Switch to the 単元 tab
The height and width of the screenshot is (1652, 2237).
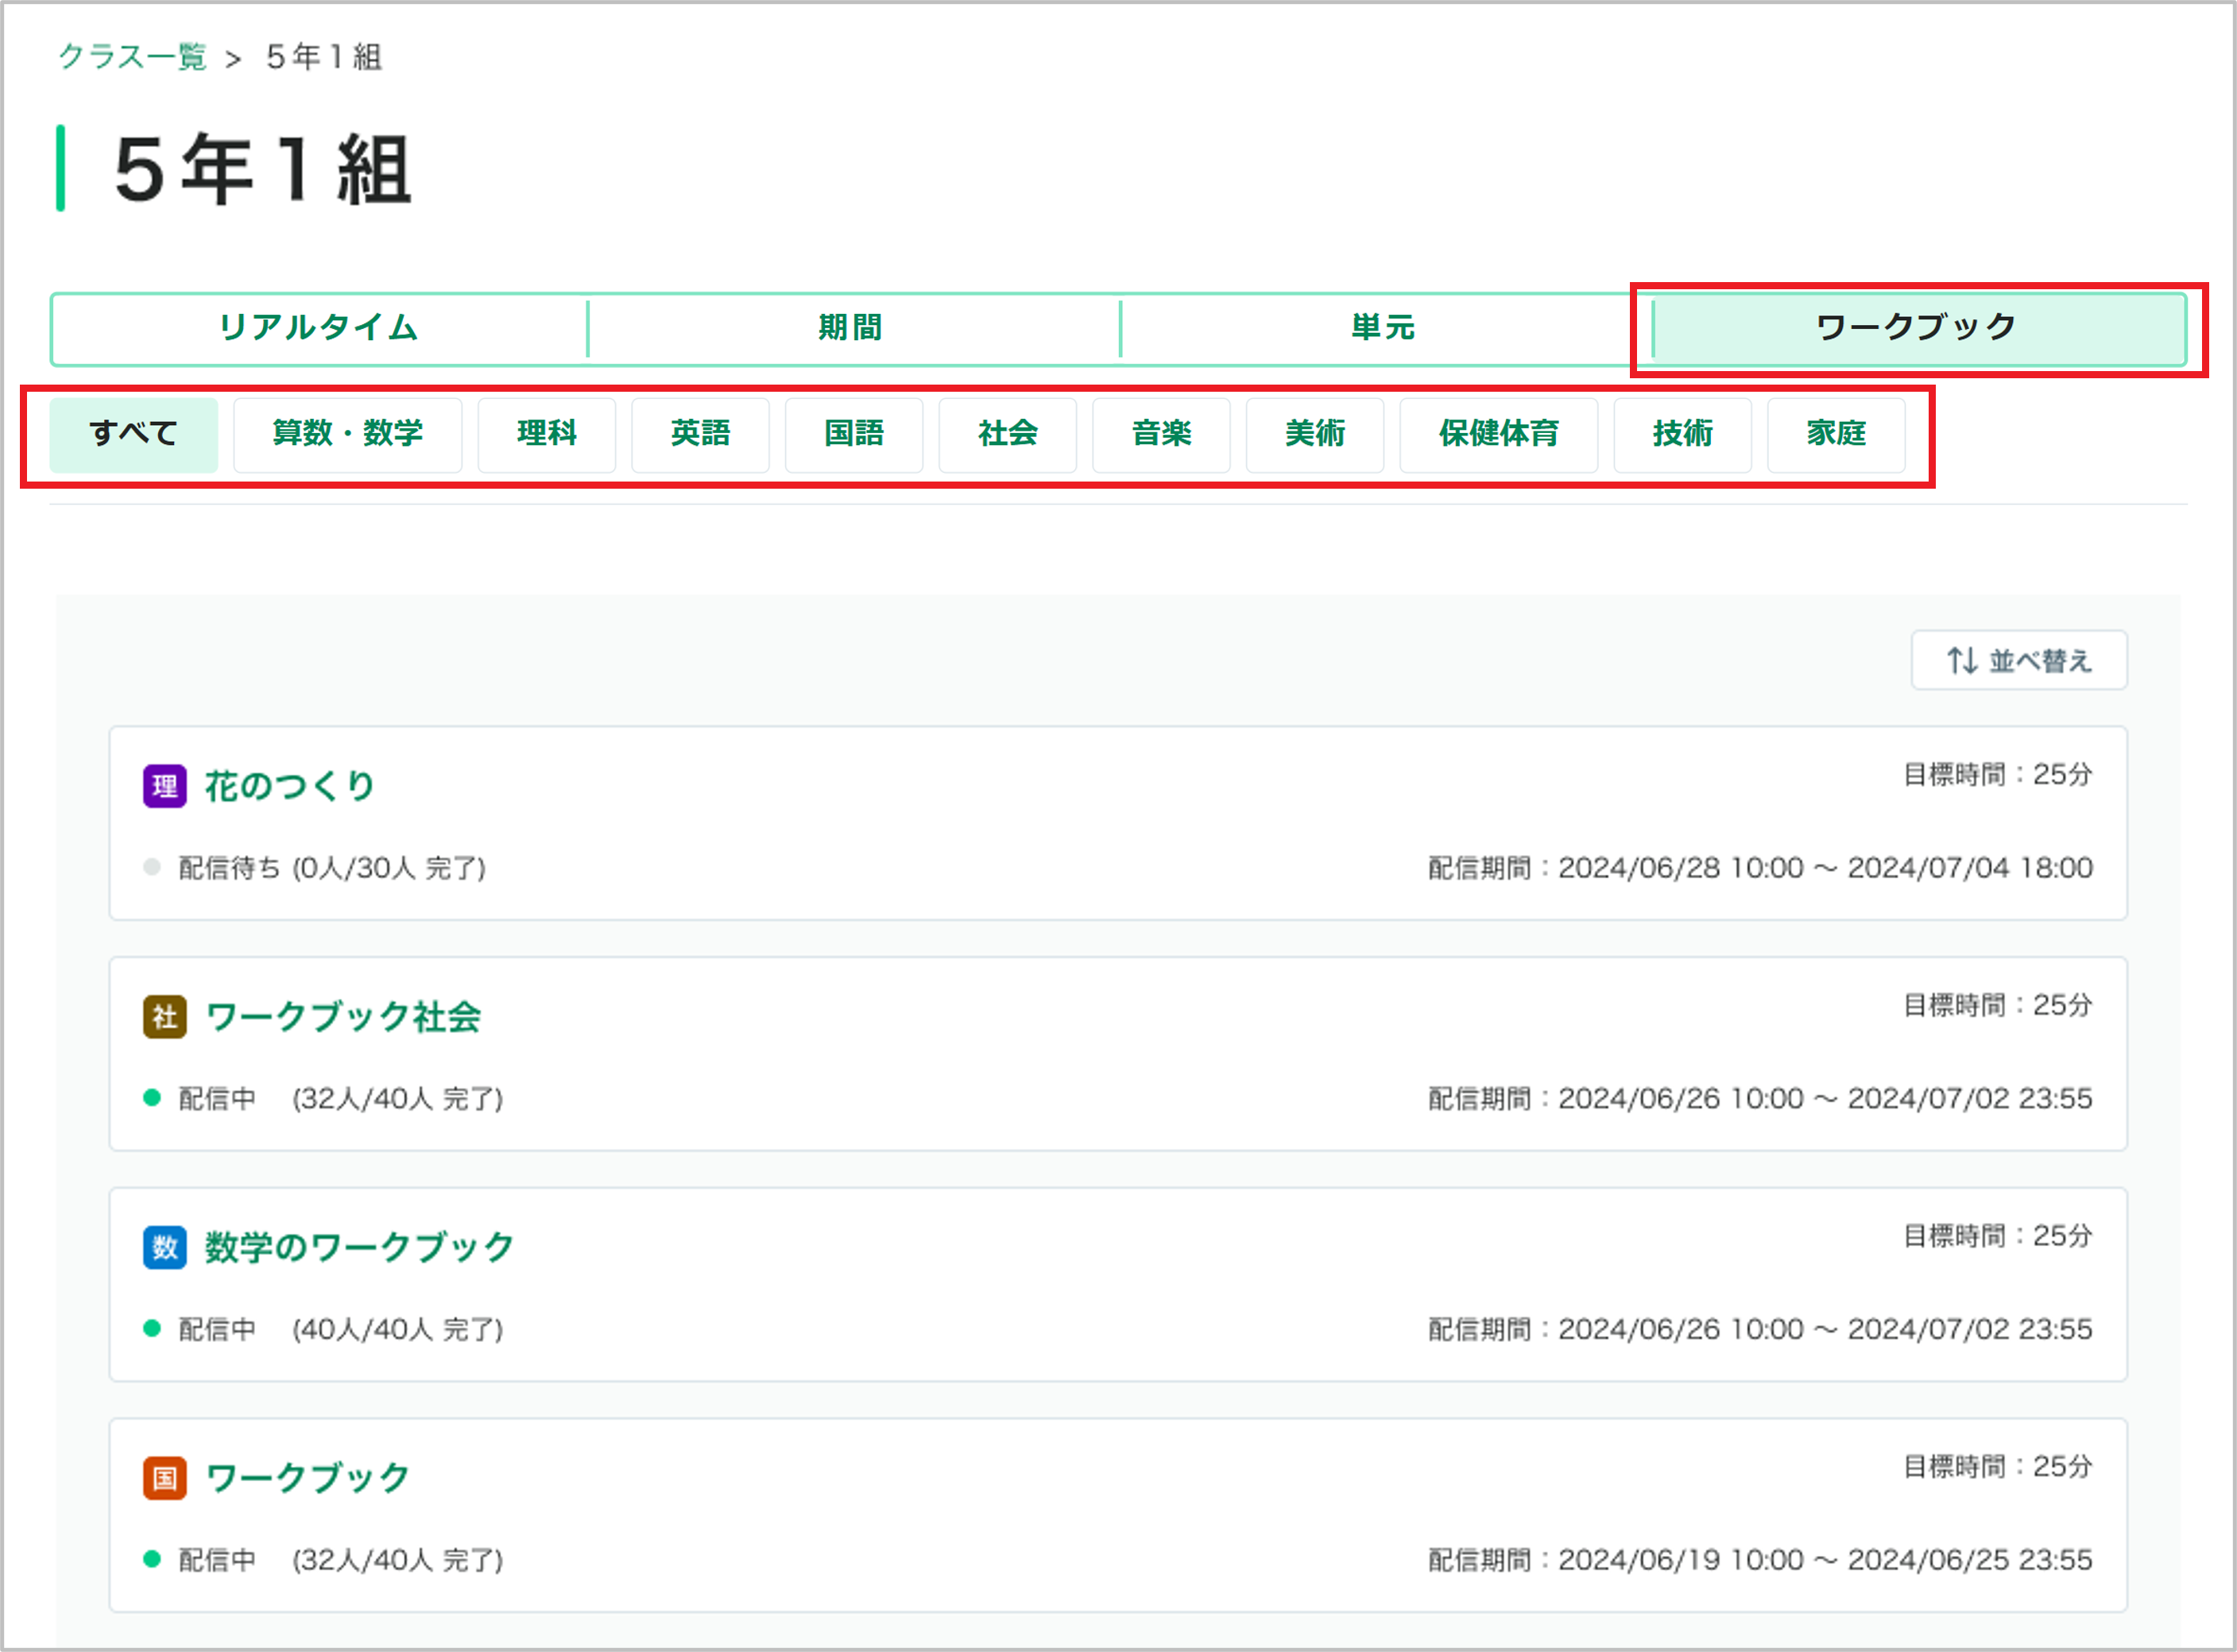click(x=1384, y=328)
